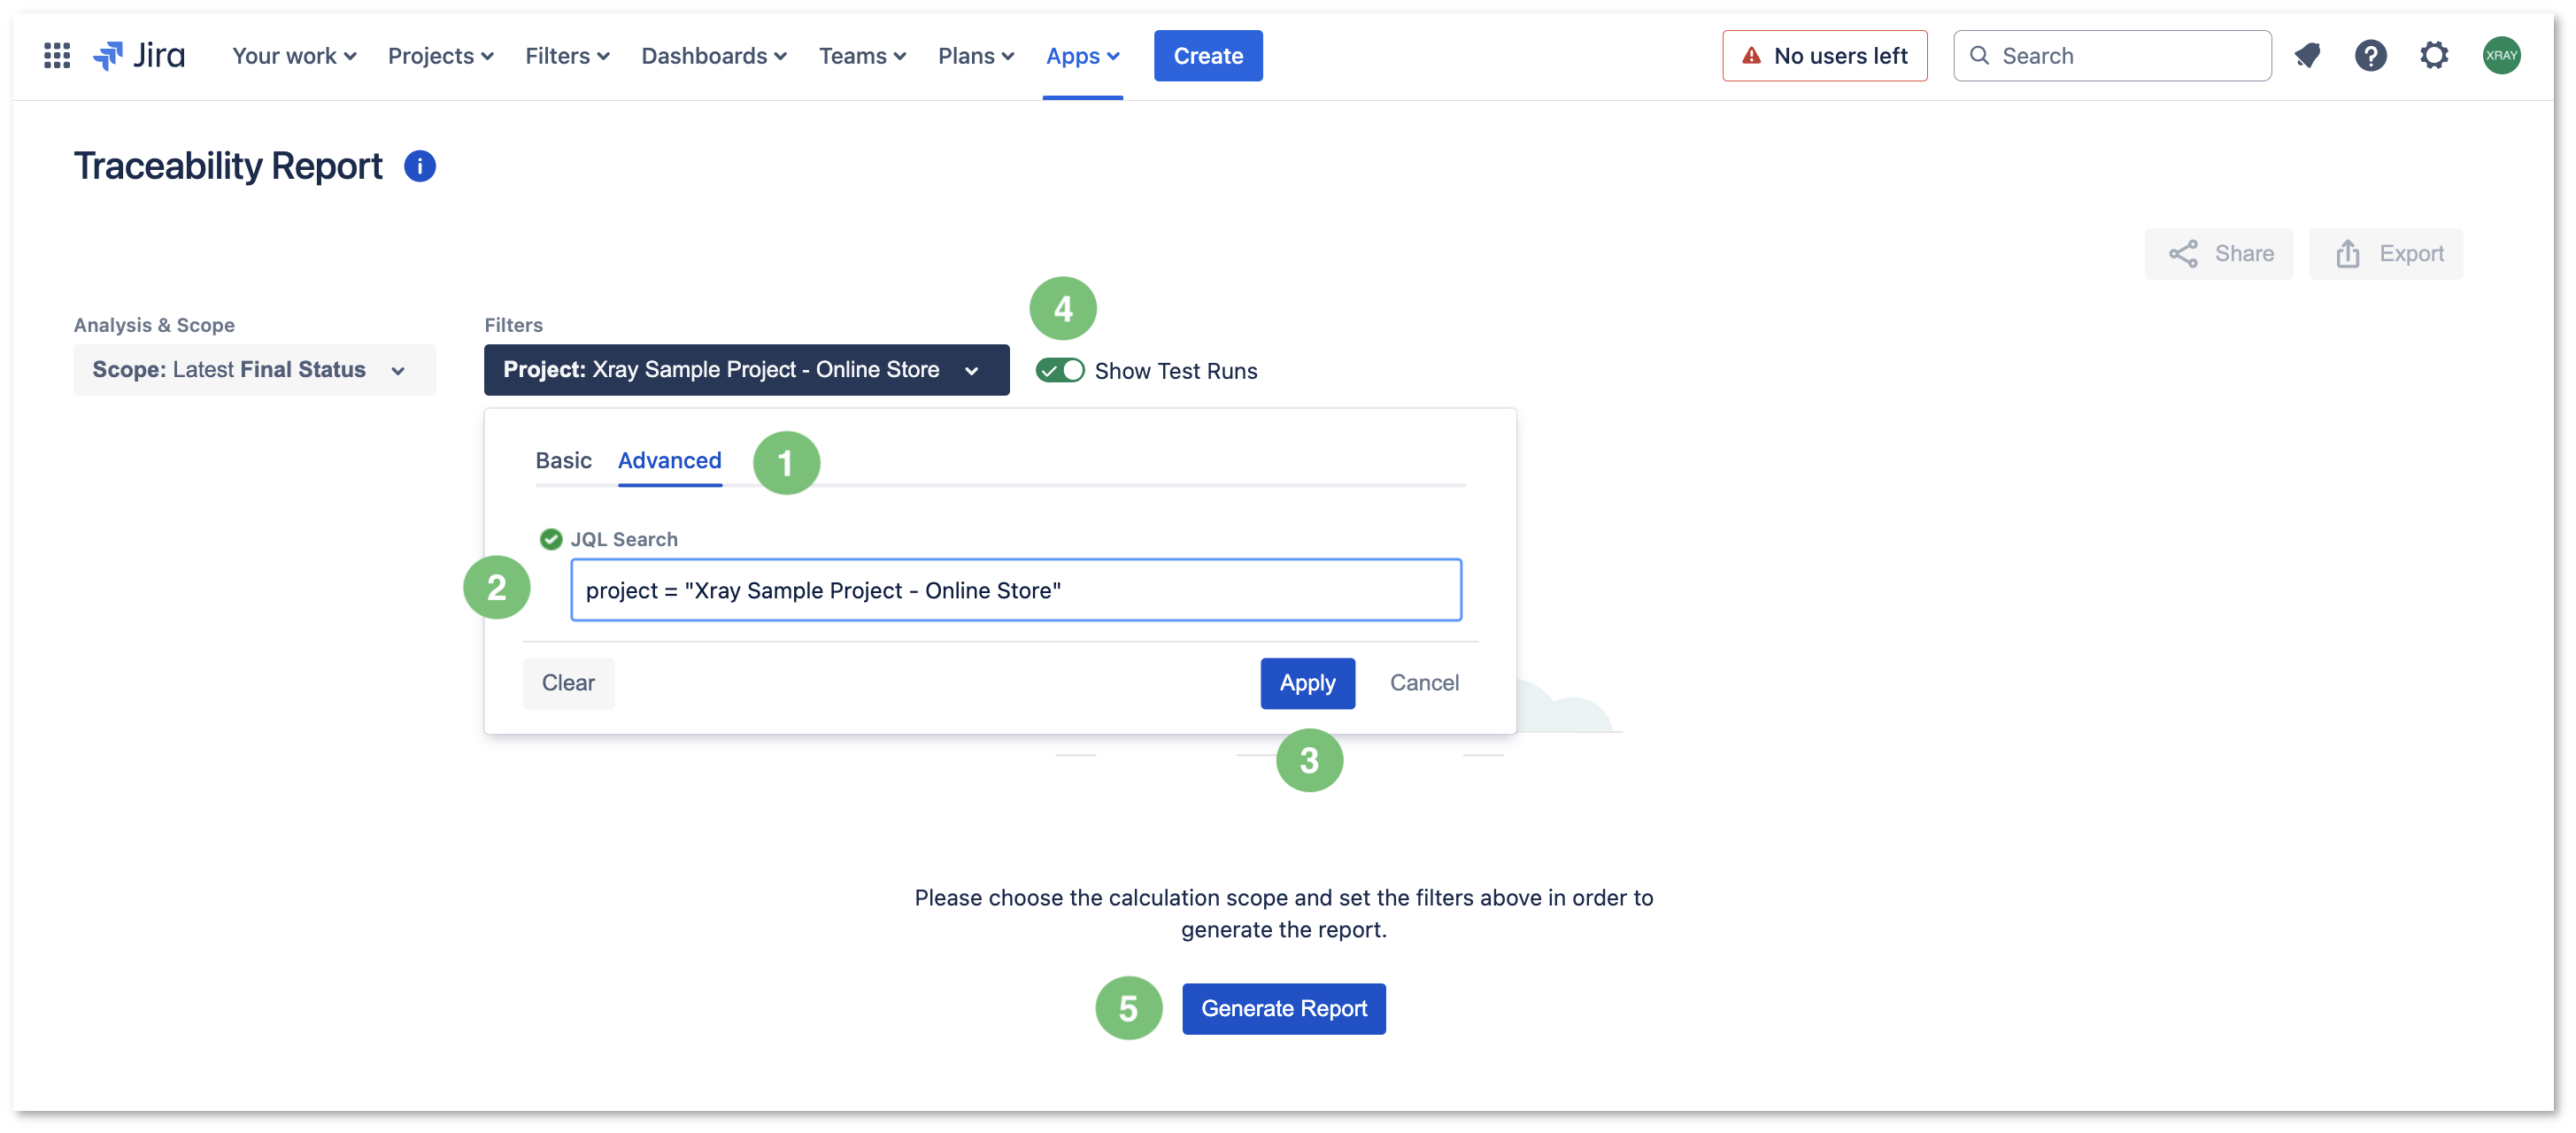
Task: Focus the top Search box
Action: coord(2111,56)
